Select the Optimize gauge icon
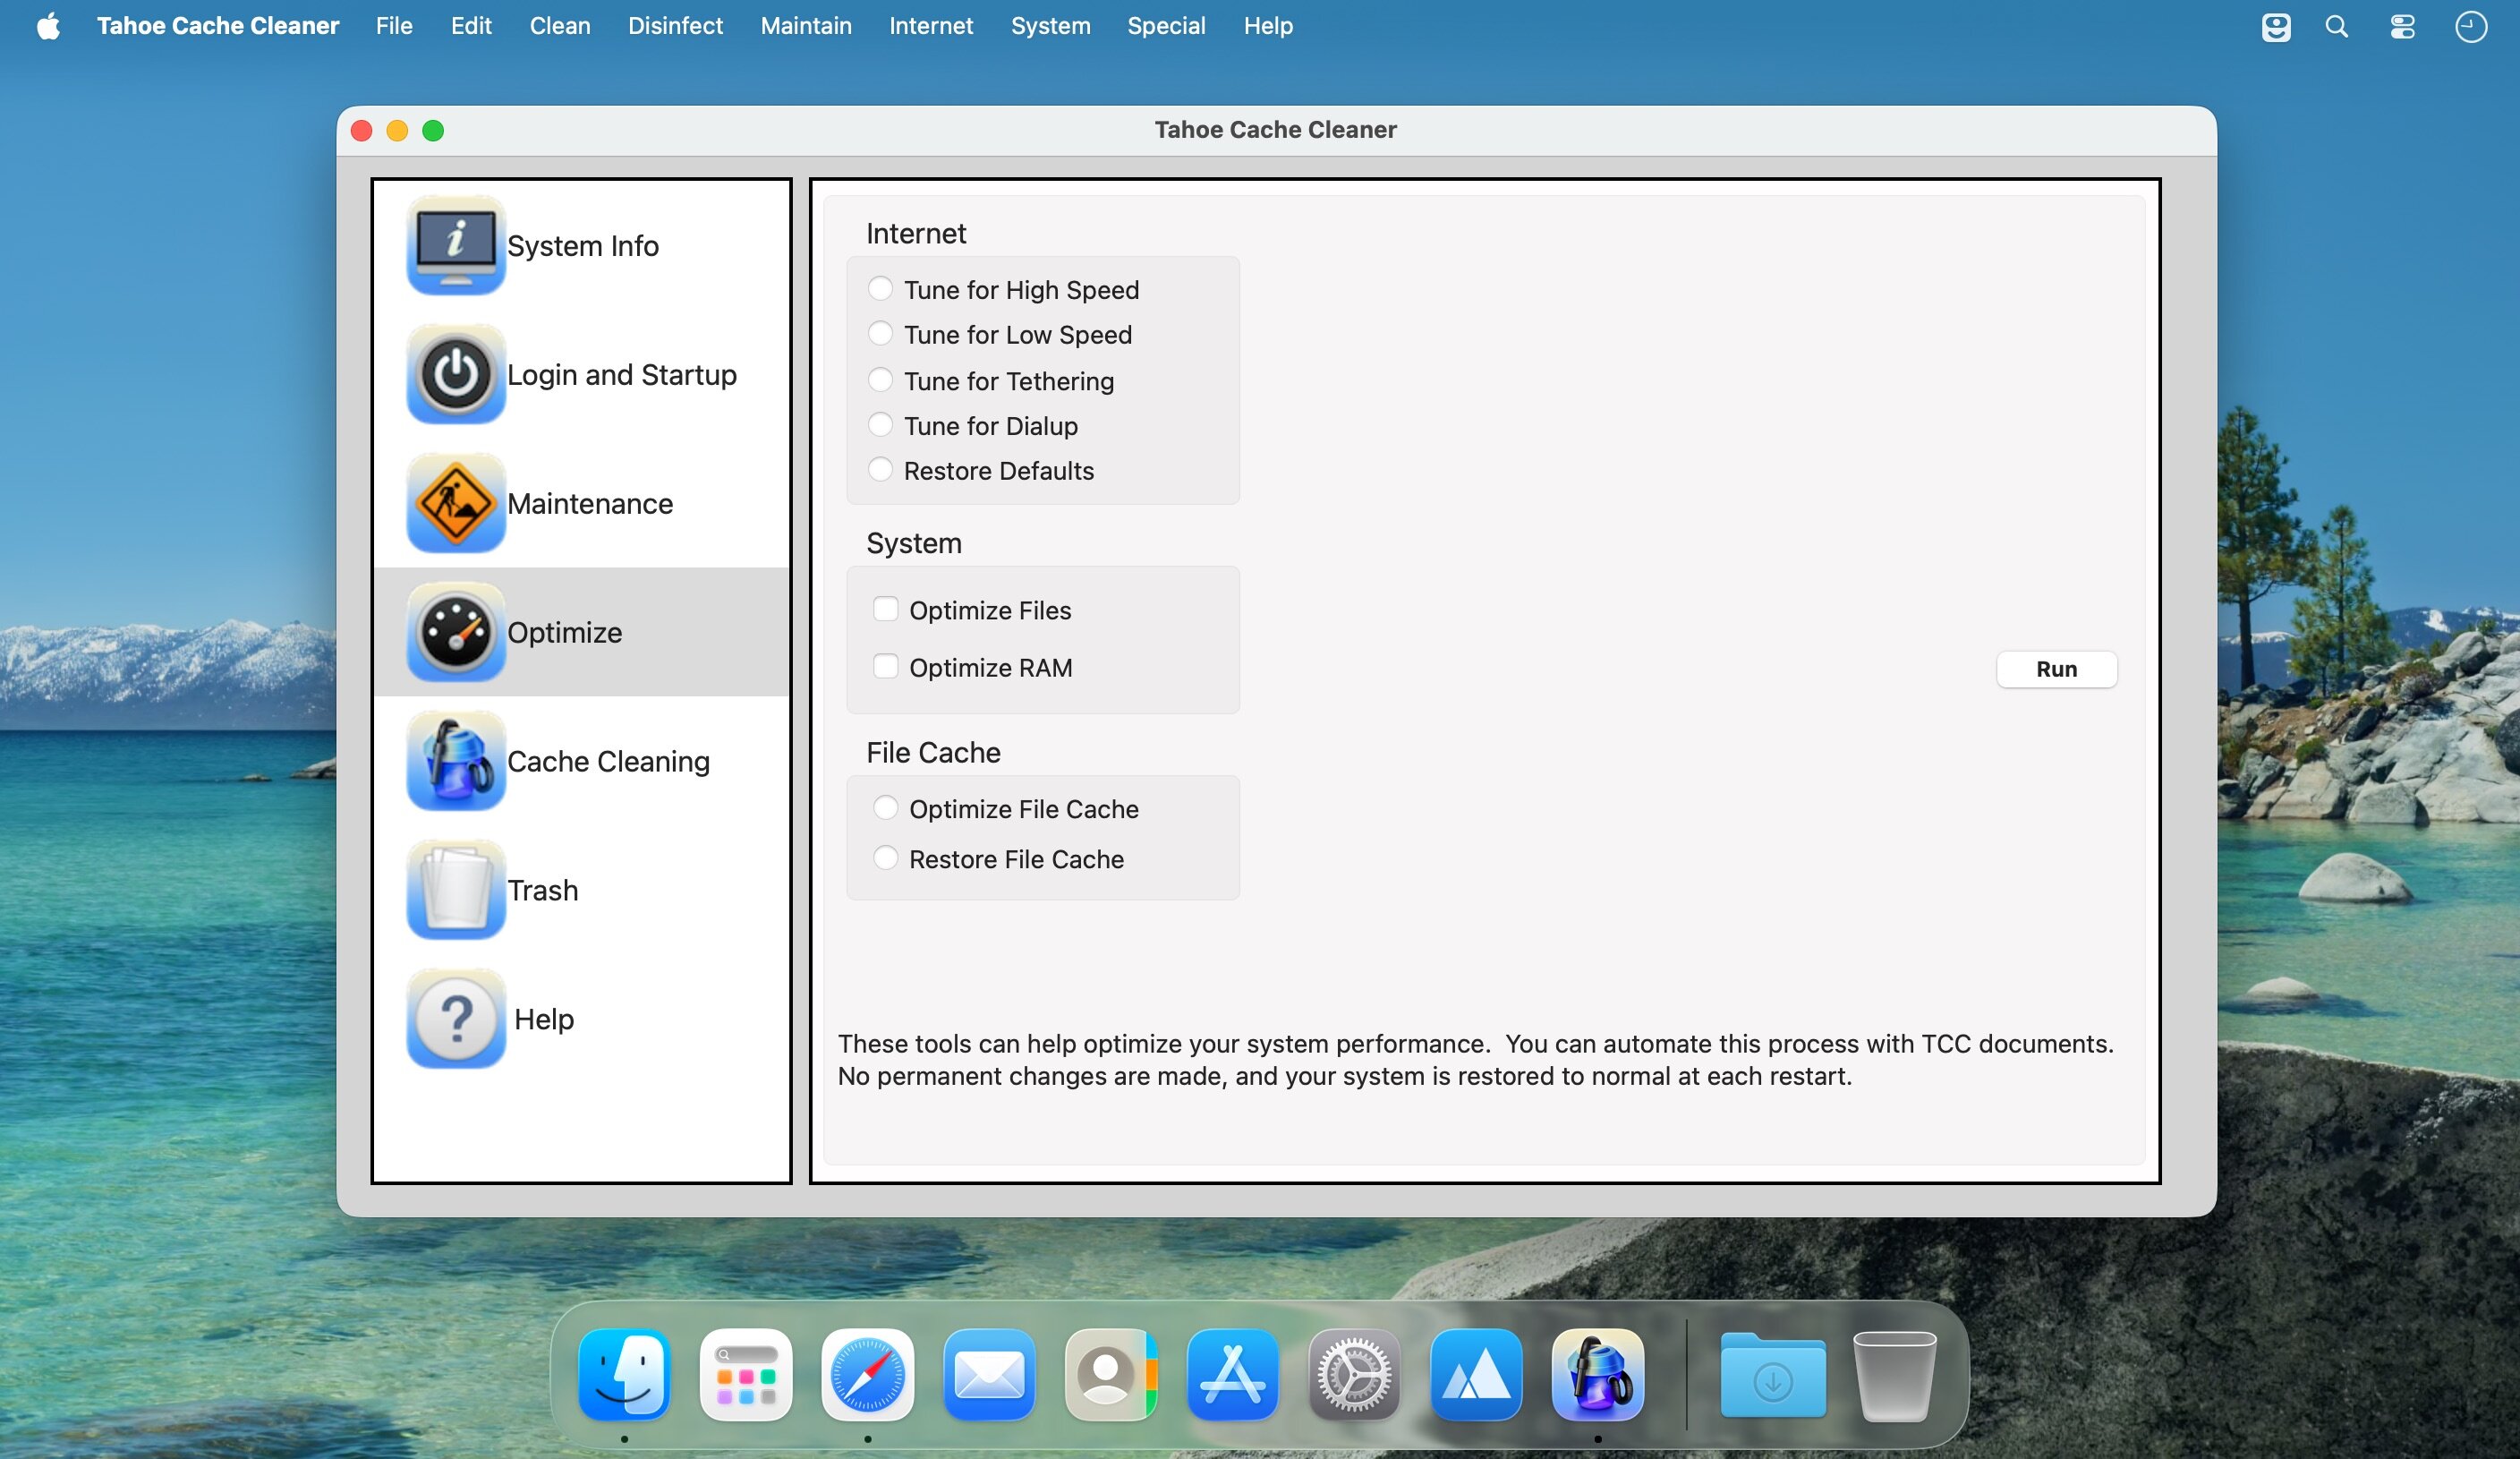The height and width of the screenshot is (1459, 2520). [x=456, y=632]
